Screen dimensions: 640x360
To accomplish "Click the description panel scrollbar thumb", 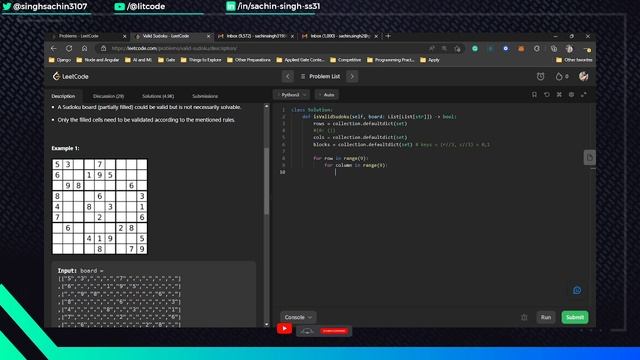I will click(267, 181).
